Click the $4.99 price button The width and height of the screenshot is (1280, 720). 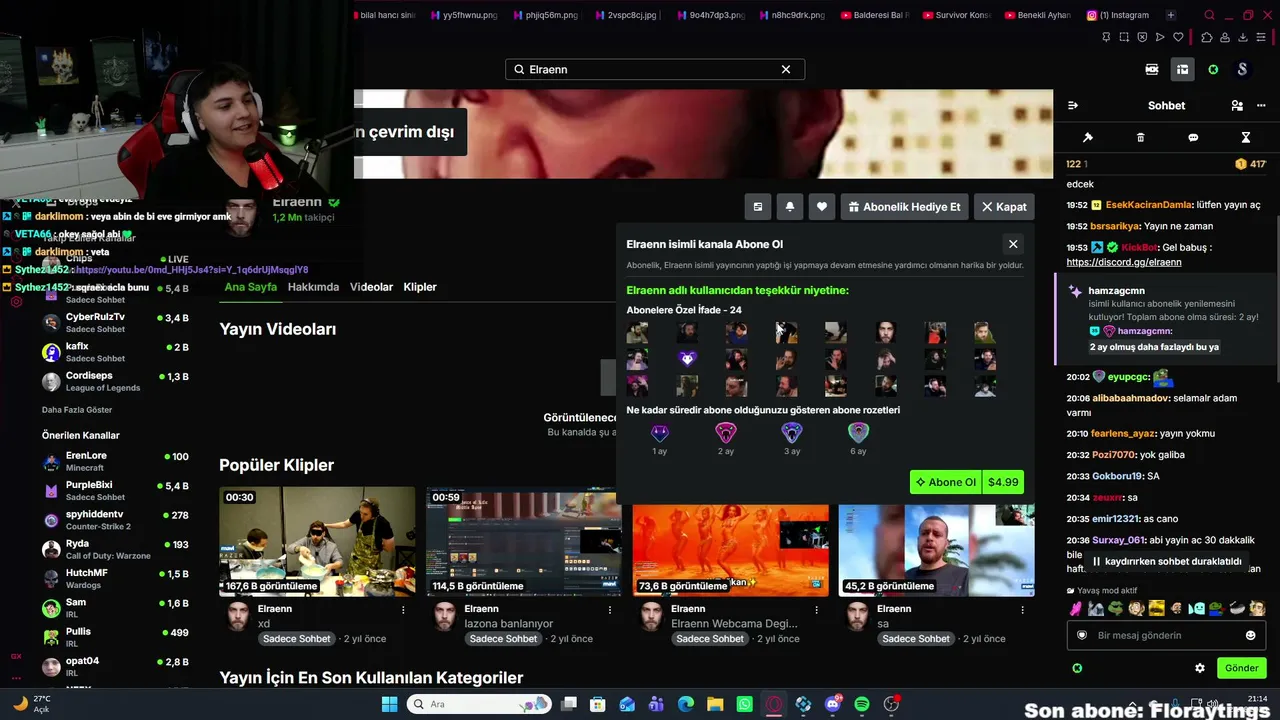[1003, 482]
